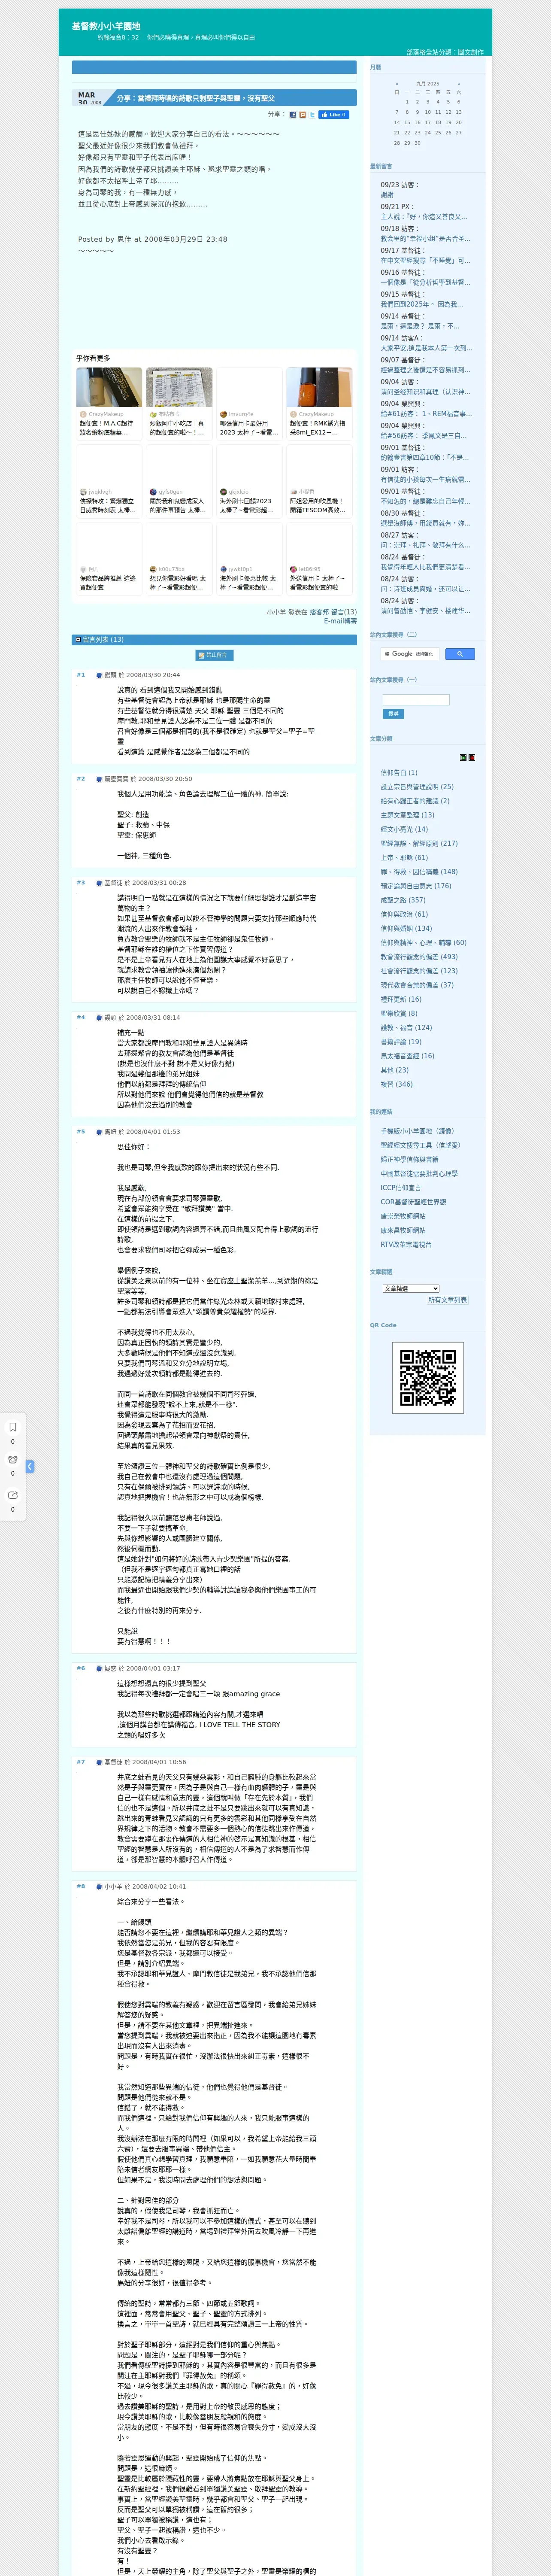
Task: Click the floating share arrow icon
Action: pos(13,1495)
